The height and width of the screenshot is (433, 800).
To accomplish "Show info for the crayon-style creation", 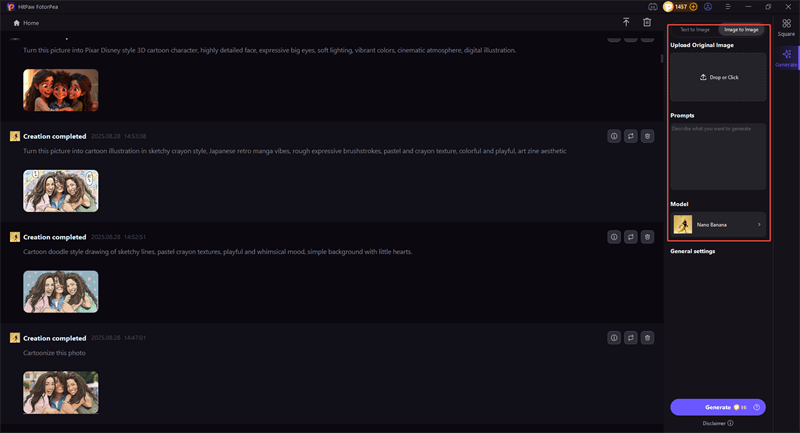I will point(613,136).
